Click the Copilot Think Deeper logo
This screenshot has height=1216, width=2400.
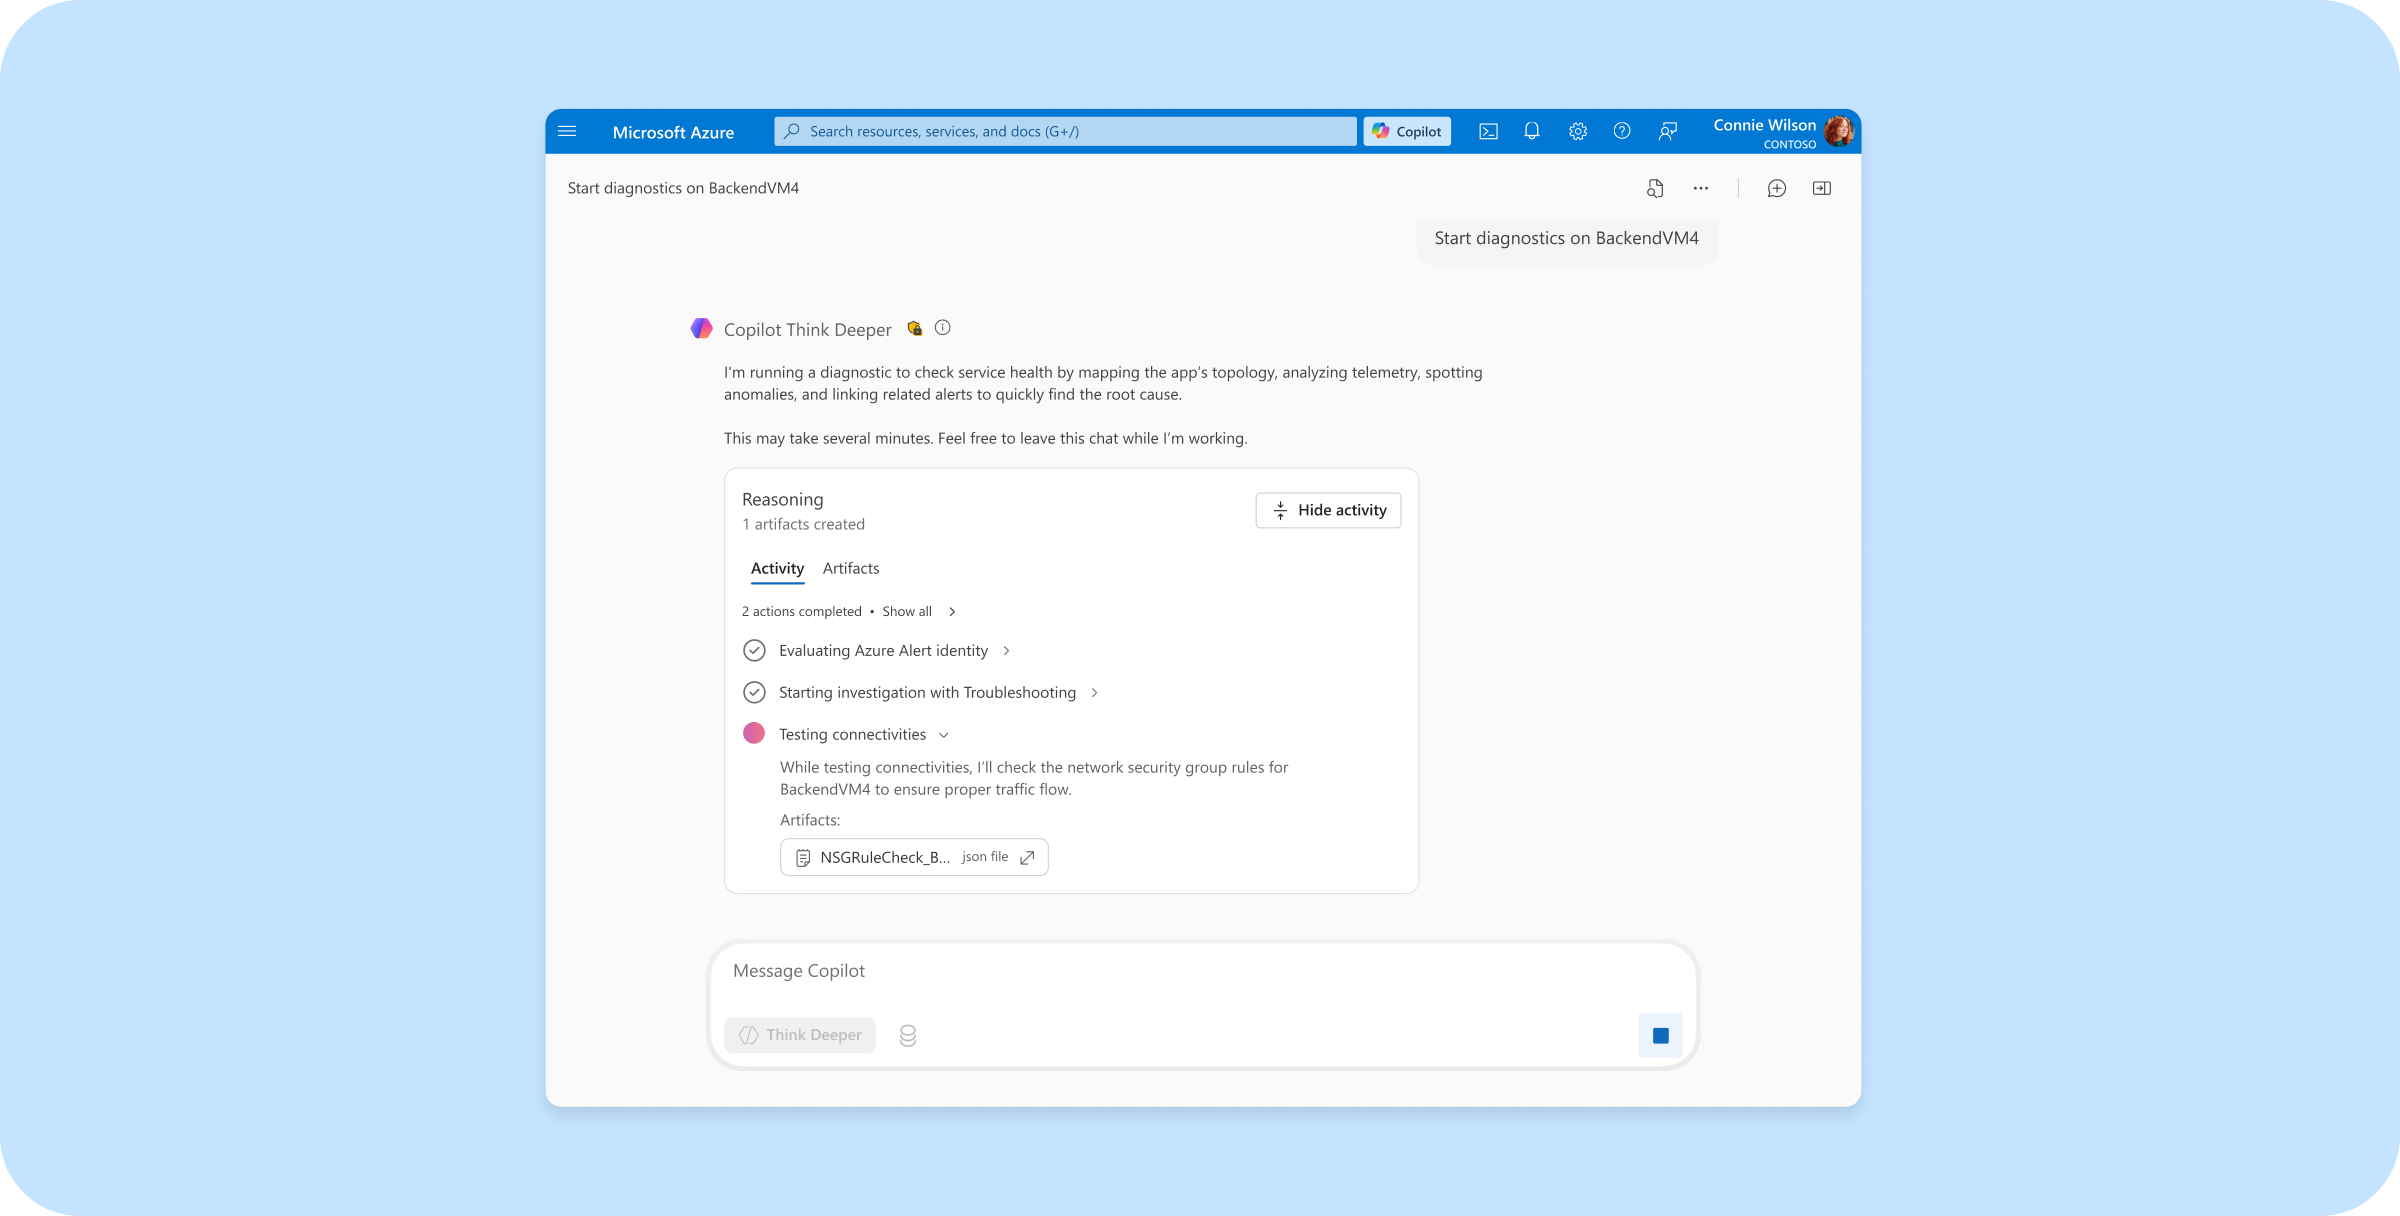pos(701,328)
